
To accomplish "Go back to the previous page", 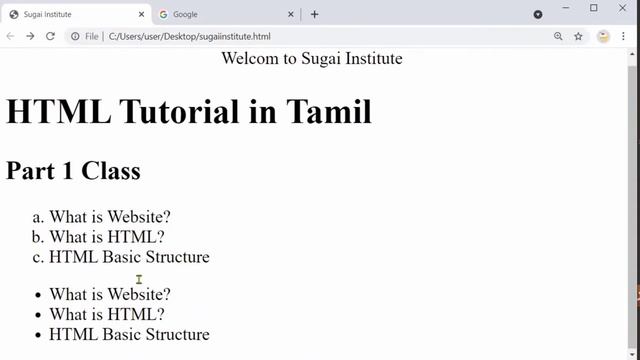I will [11, 36].
